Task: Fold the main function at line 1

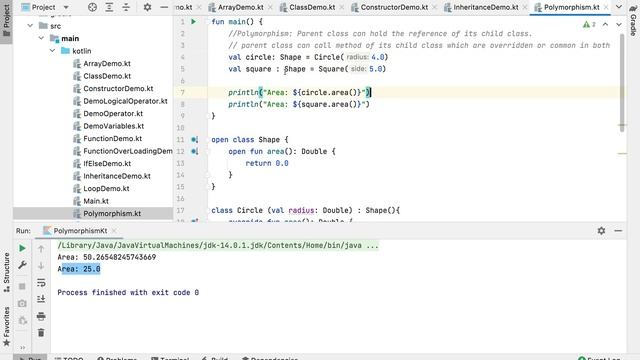Action: [x=208, y=22]
